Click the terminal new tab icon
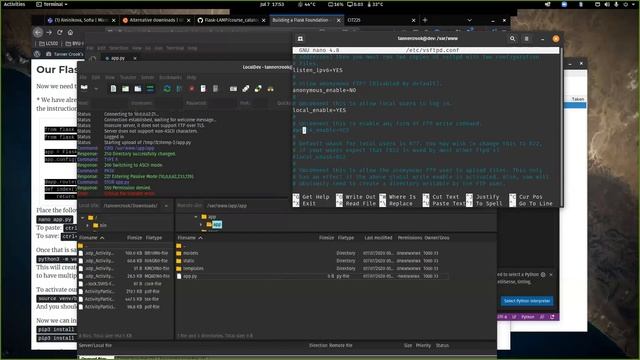Screen dimensions: 640x360 [300, 39]
